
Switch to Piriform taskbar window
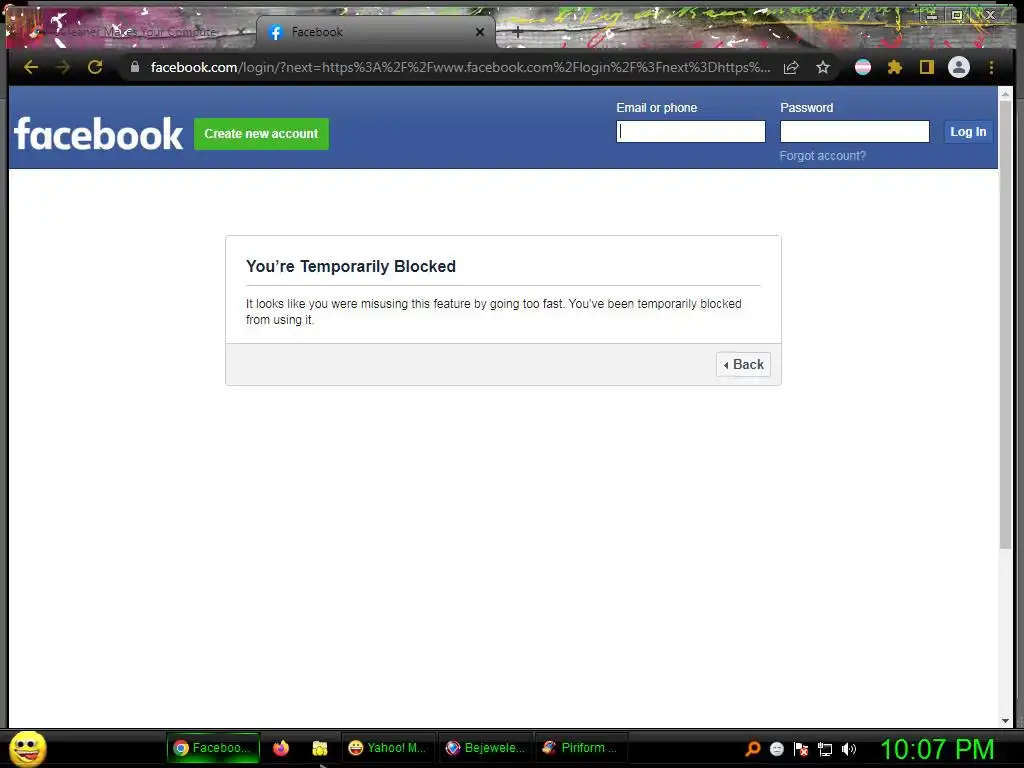coord(581,748)
